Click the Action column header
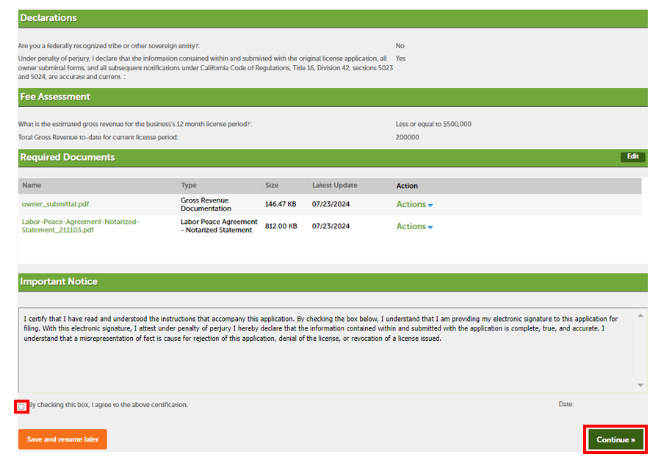663x470 pixels. coord(407,185)
